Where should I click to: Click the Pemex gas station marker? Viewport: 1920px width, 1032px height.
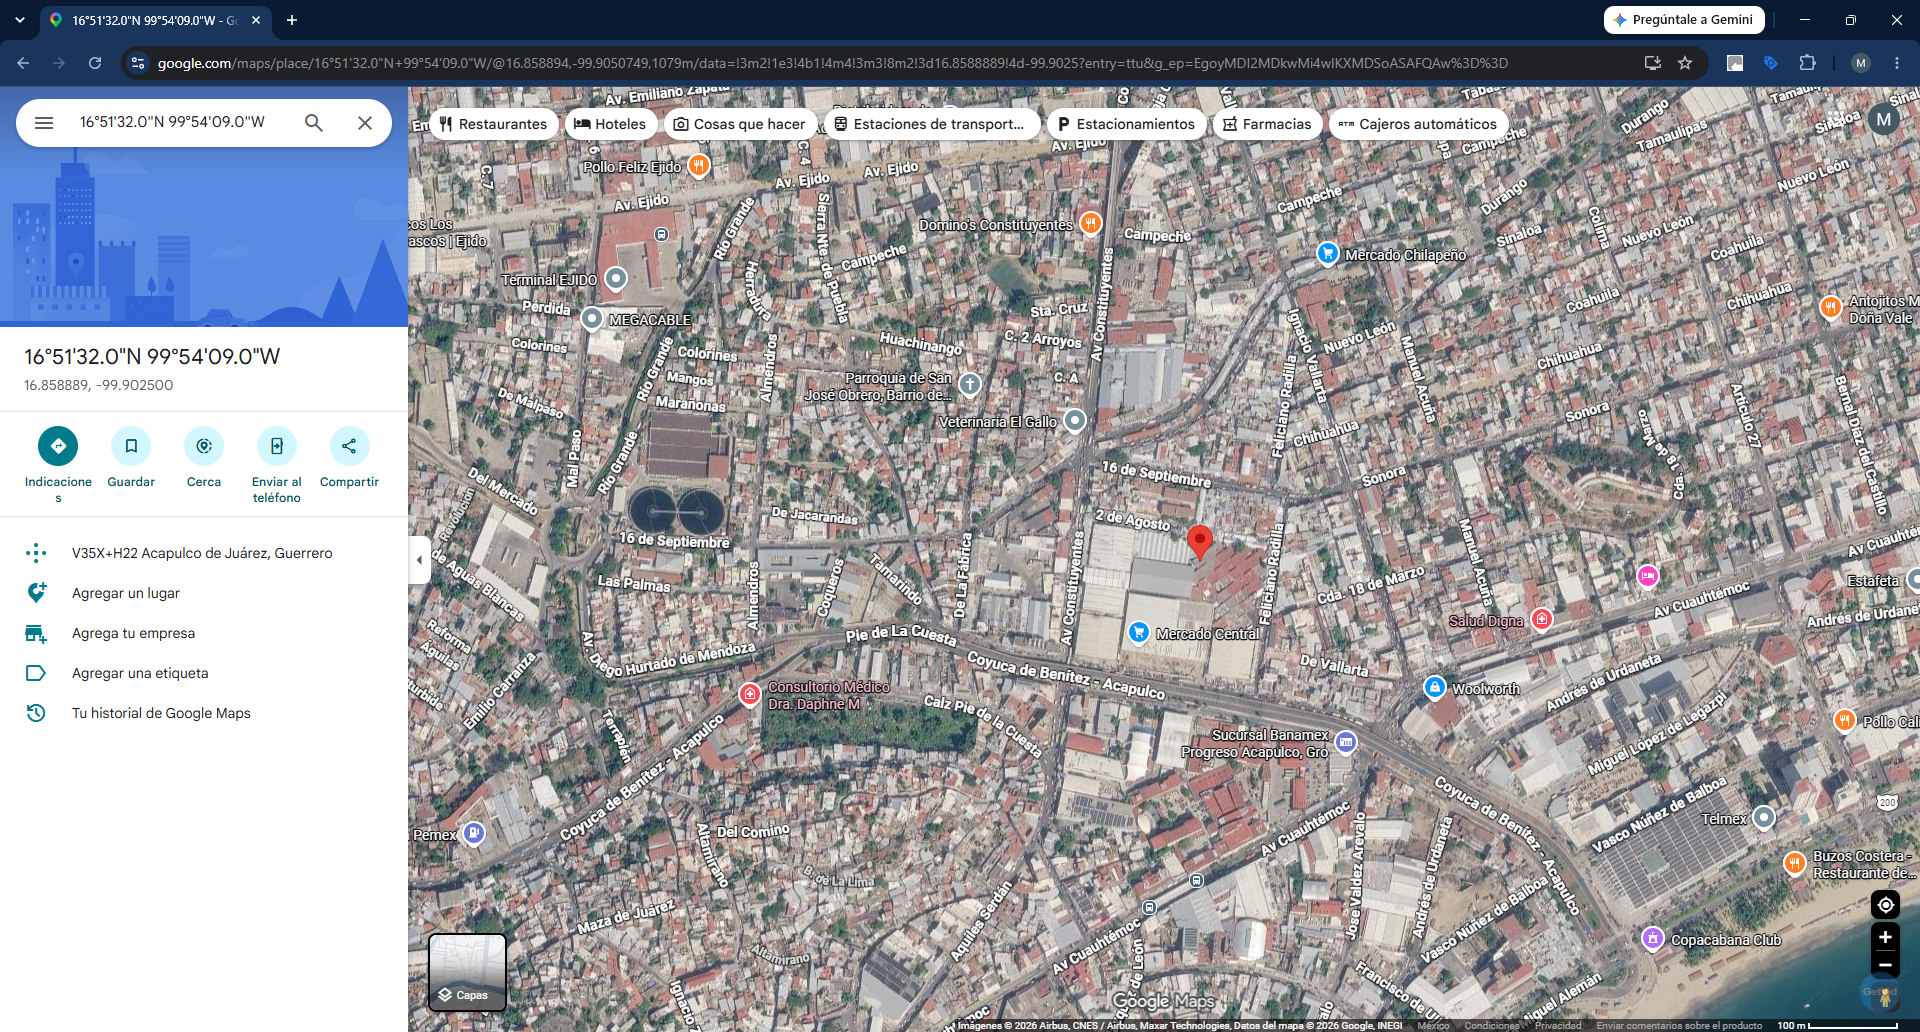pyautogui.click(x=474, y=833)
